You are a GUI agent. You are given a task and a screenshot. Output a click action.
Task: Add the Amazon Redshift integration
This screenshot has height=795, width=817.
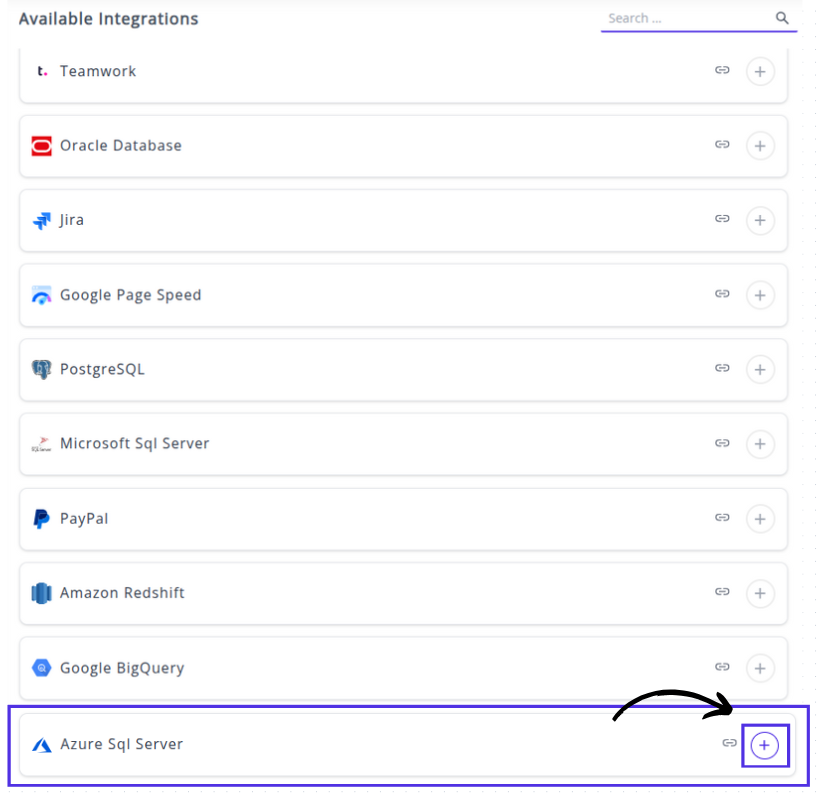point(760,594)
